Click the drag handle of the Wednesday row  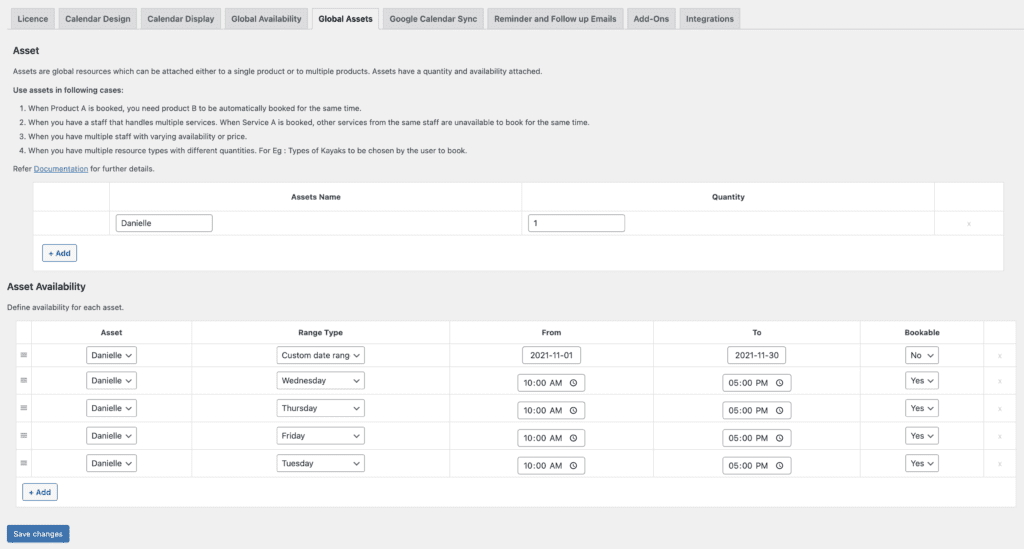[x=24, y=381]
